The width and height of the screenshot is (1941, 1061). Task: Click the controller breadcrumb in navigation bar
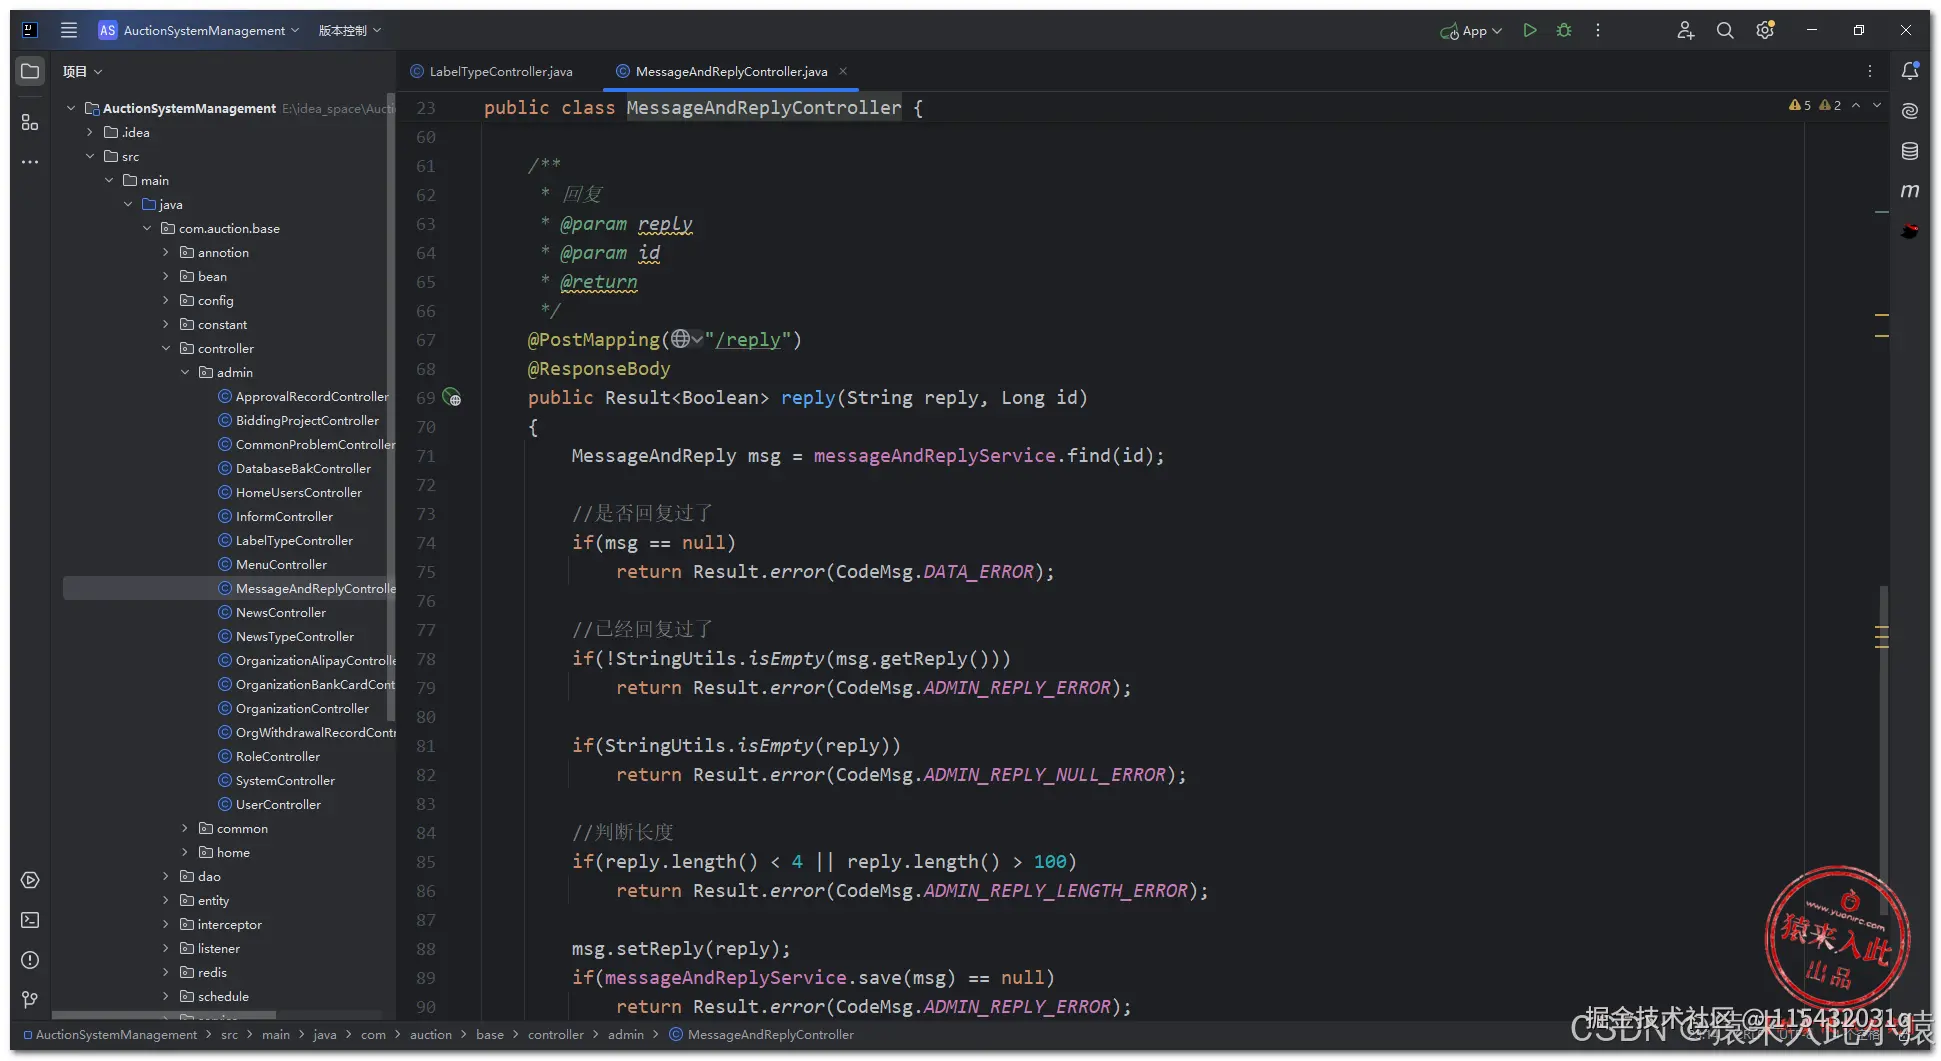(x=556, y=1035)
